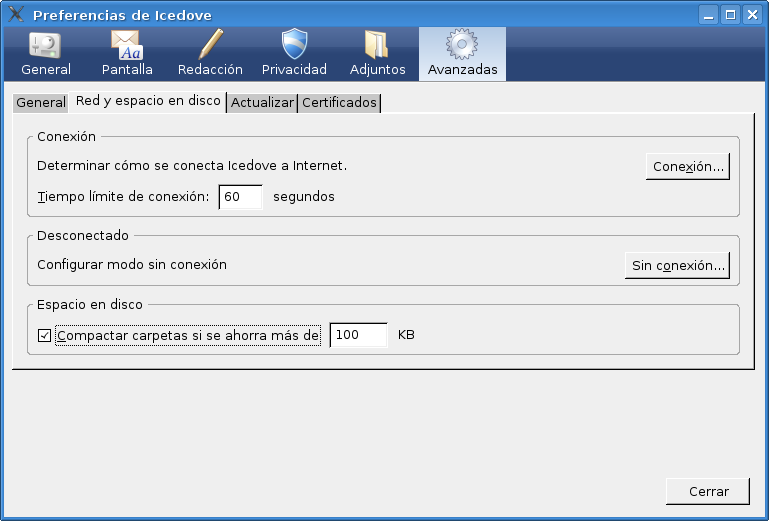Click the 'segundos' label
The width and height of the screenshot is (769, 521).
tap(304, 197)
